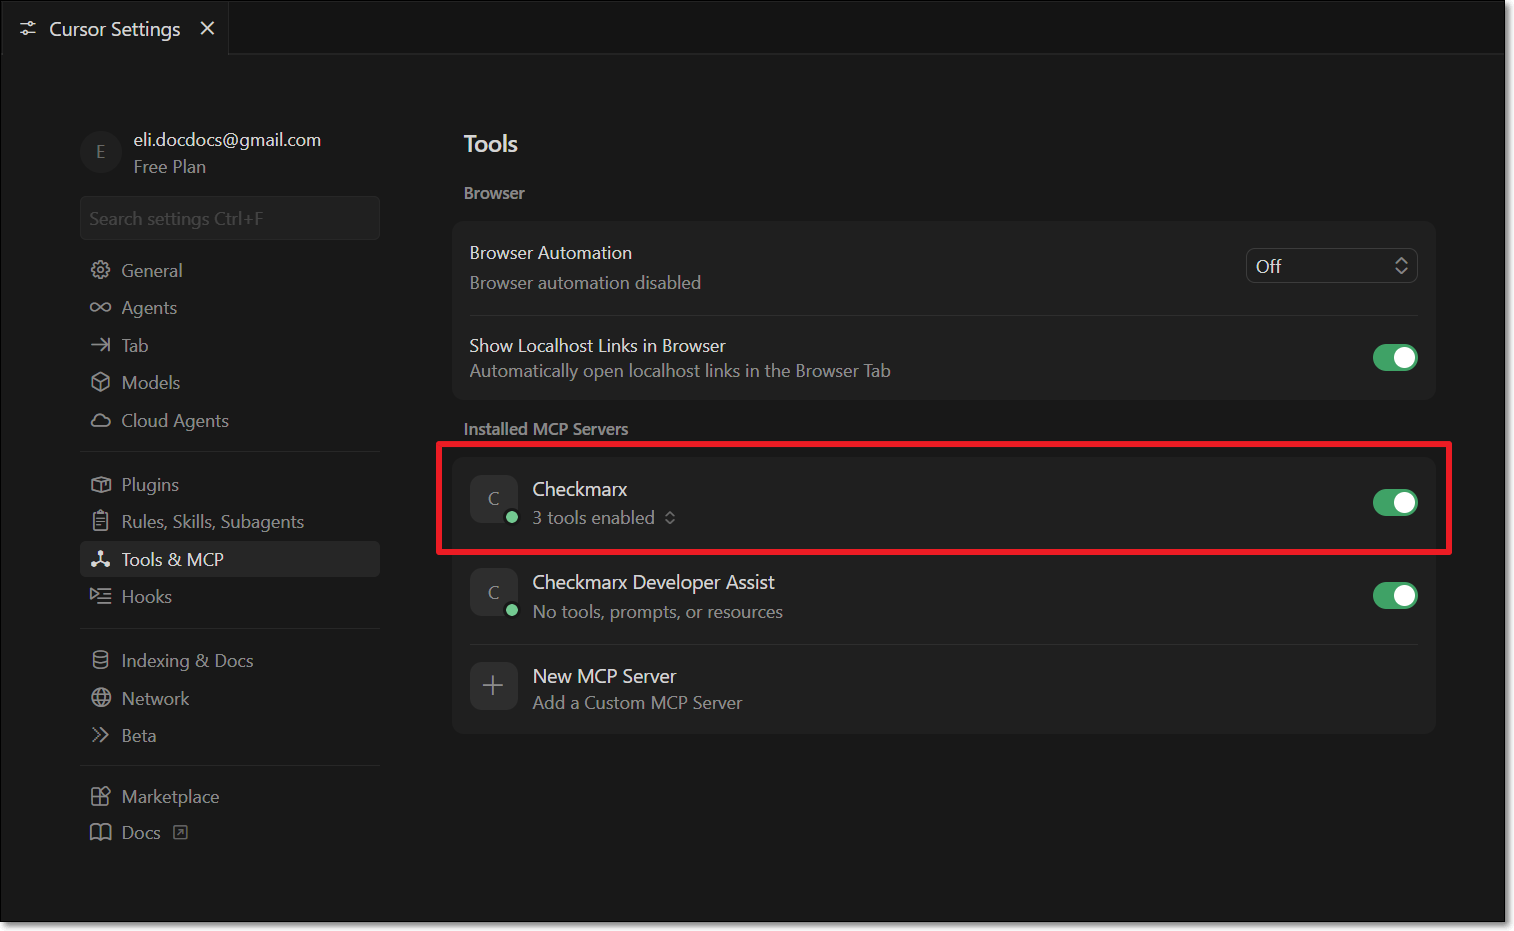Click the Plugins box icon
Viewport: 1514px width, 931px height.
click(x=100, y=485)
